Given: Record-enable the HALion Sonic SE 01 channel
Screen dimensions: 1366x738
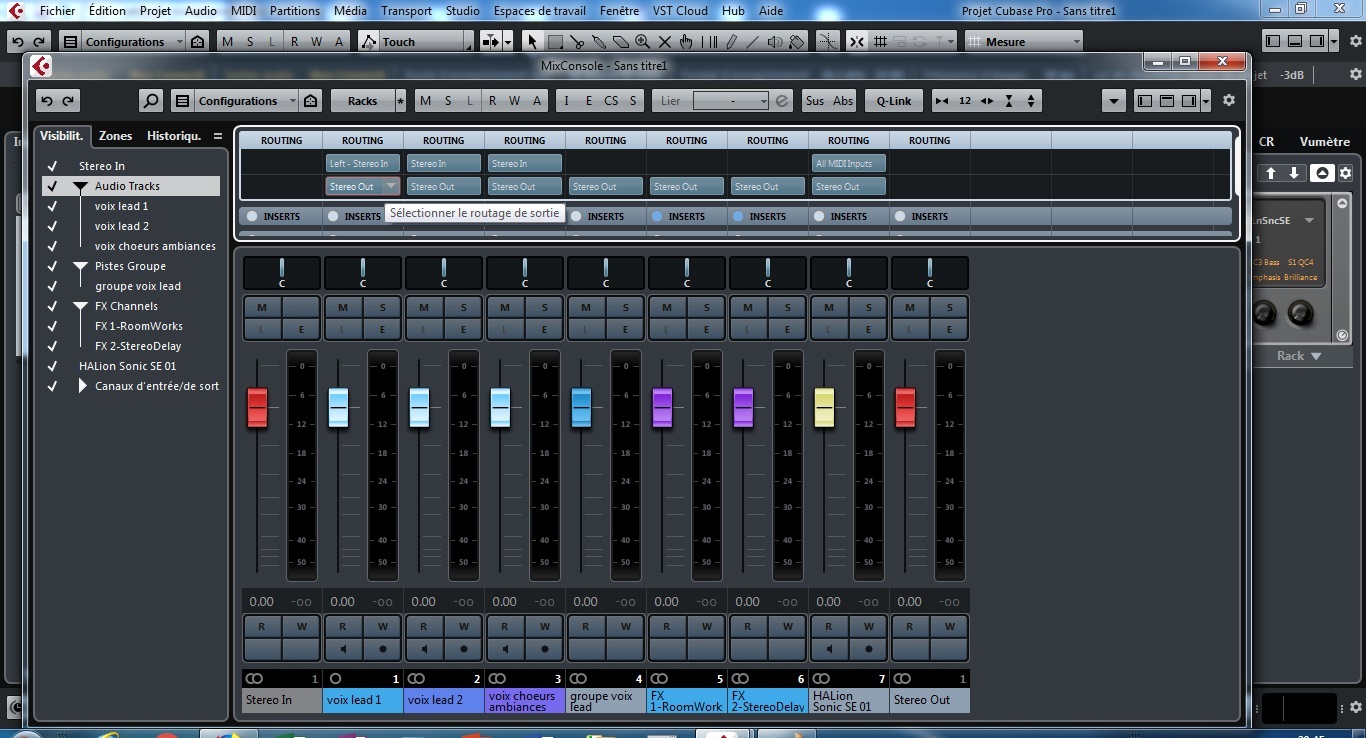Looking at the screenshot, I should [x=869, y=648].
